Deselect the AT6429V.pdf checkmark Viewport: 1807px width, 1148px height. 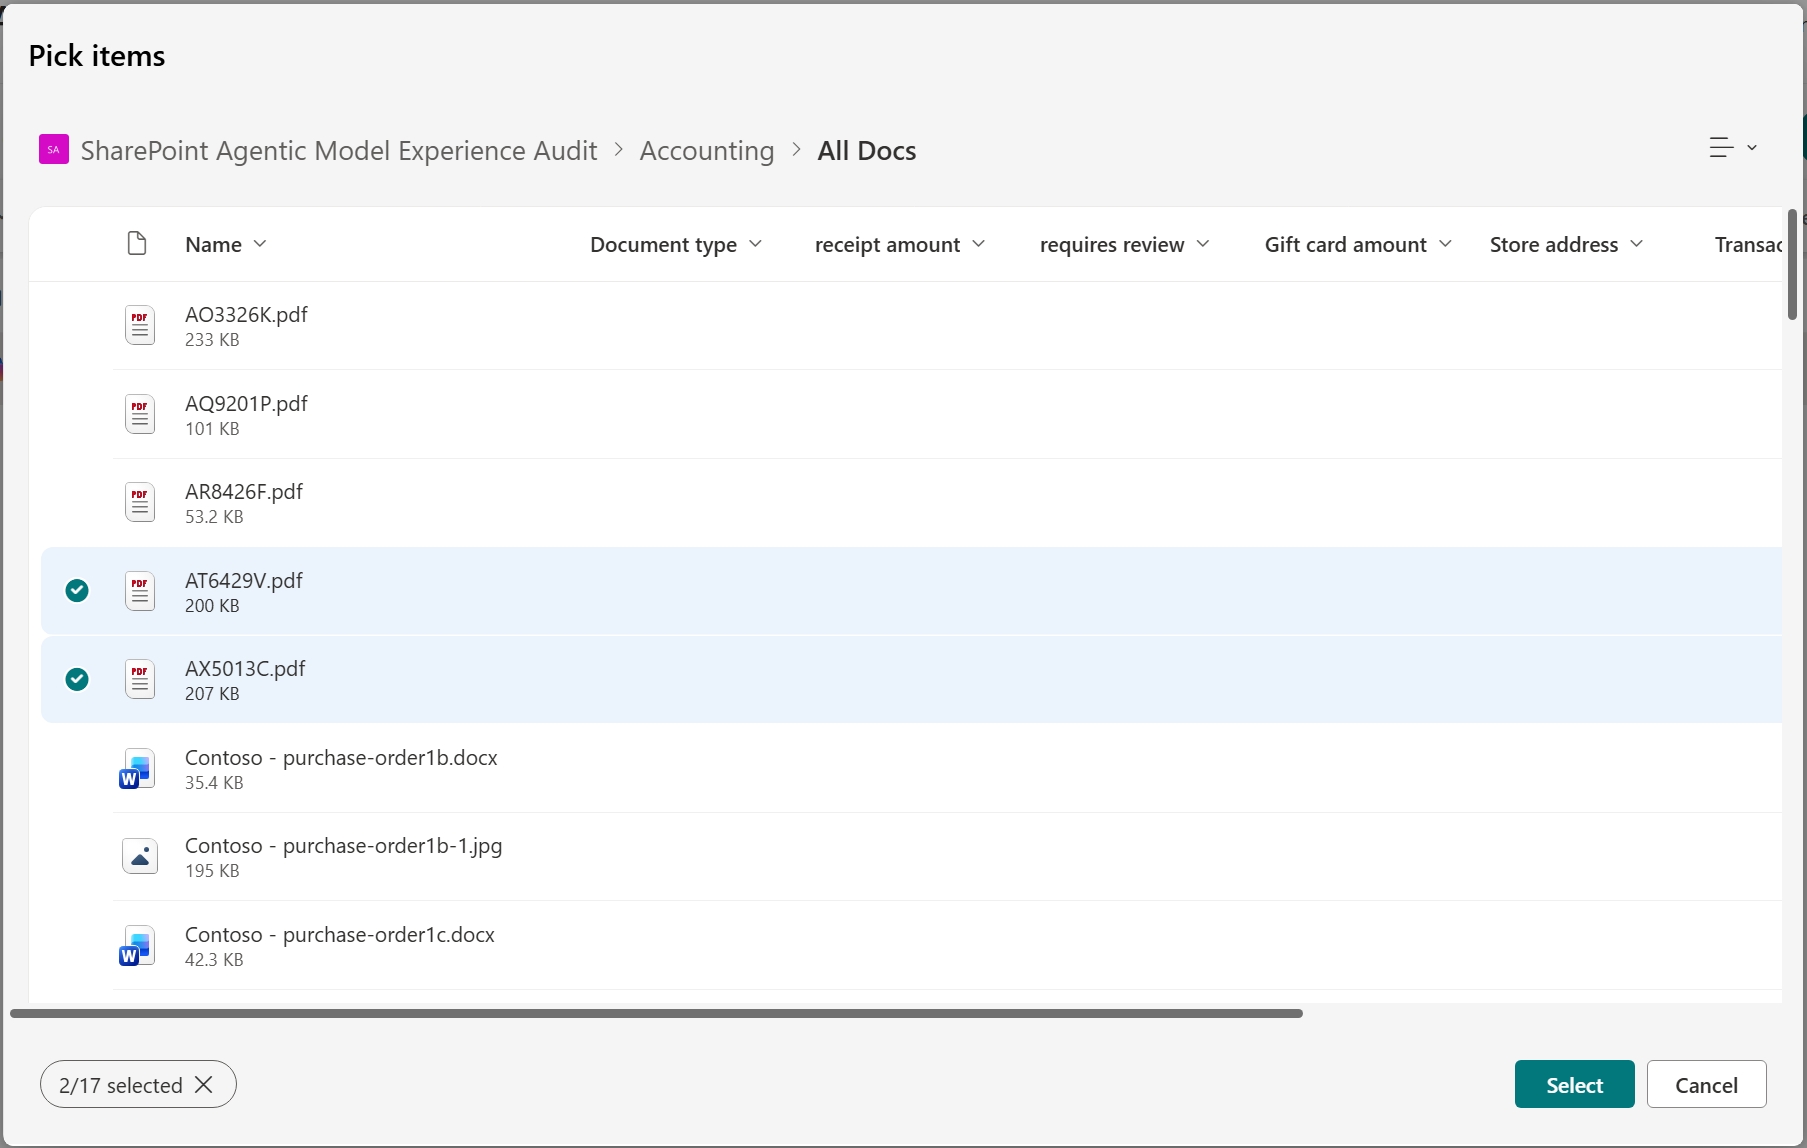coord(77,591)
